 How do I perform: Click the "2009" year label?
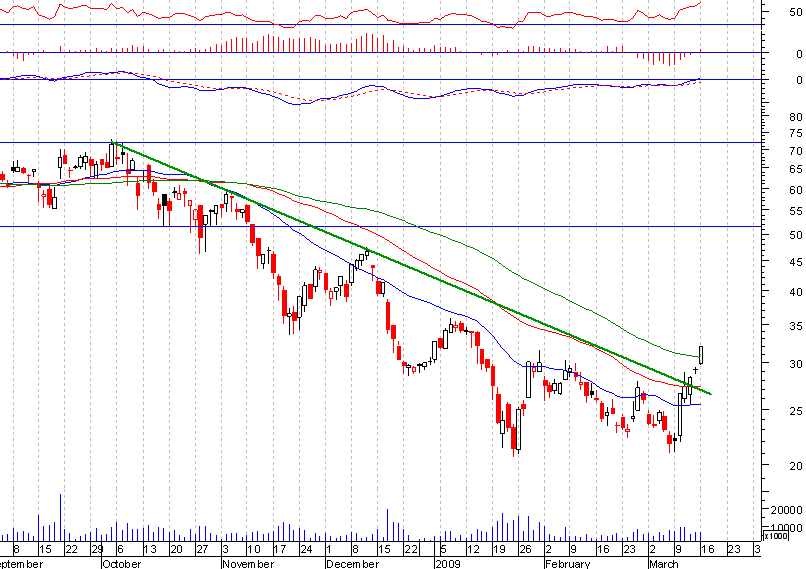tap(448, 563)
